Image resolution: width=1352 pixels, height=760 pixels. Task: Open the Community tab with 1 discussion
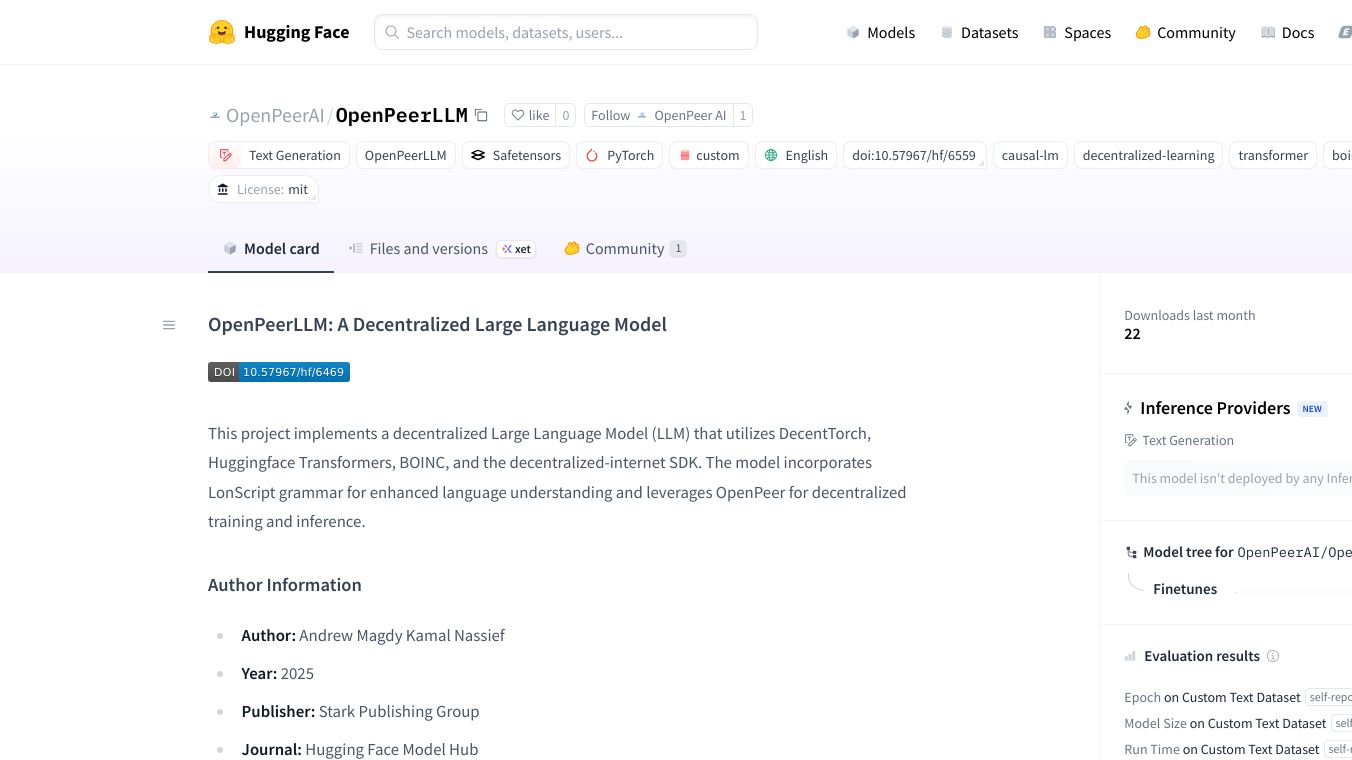click(625, 249)
